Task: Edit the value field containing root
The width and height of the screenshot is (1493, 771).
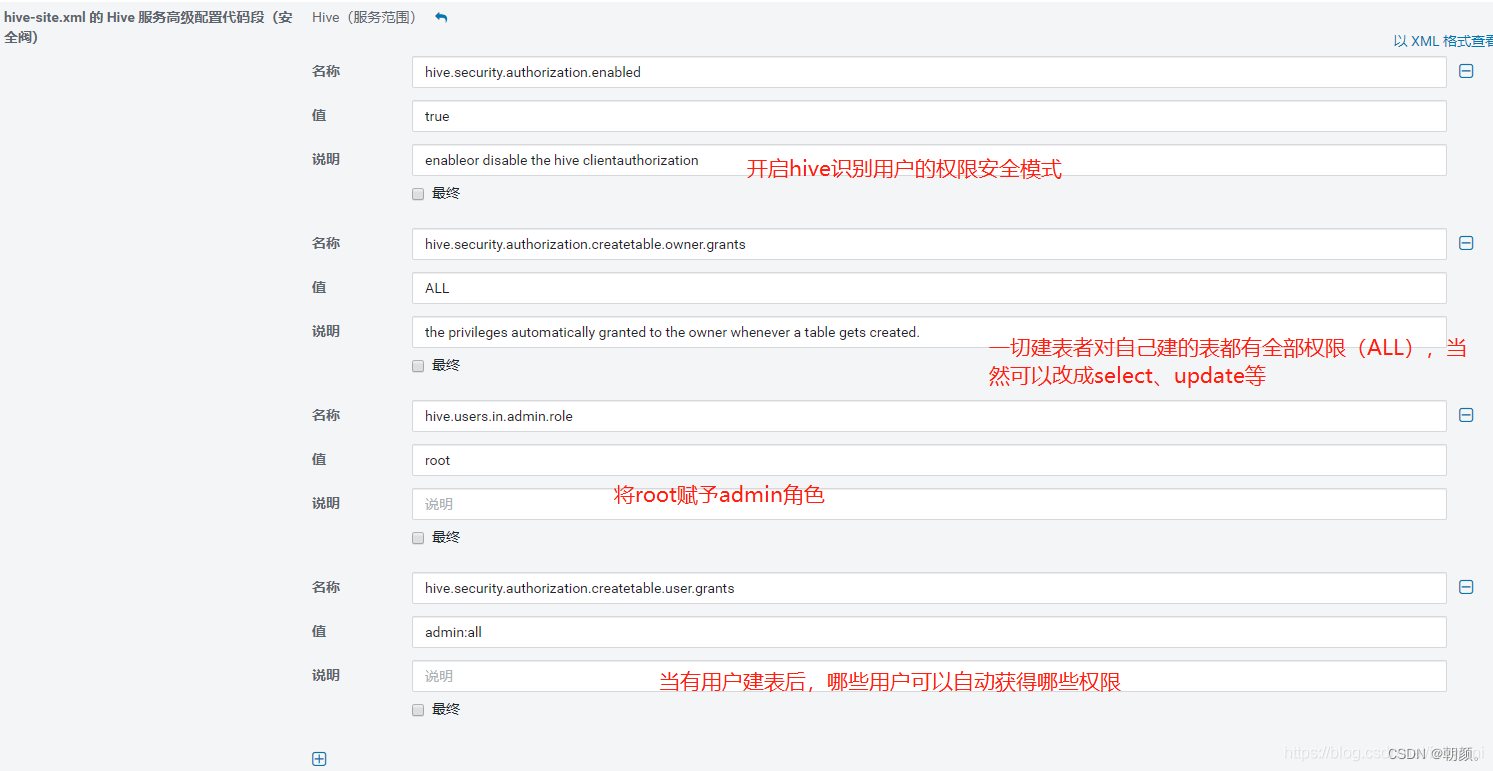Action: [x=929, y=460]
